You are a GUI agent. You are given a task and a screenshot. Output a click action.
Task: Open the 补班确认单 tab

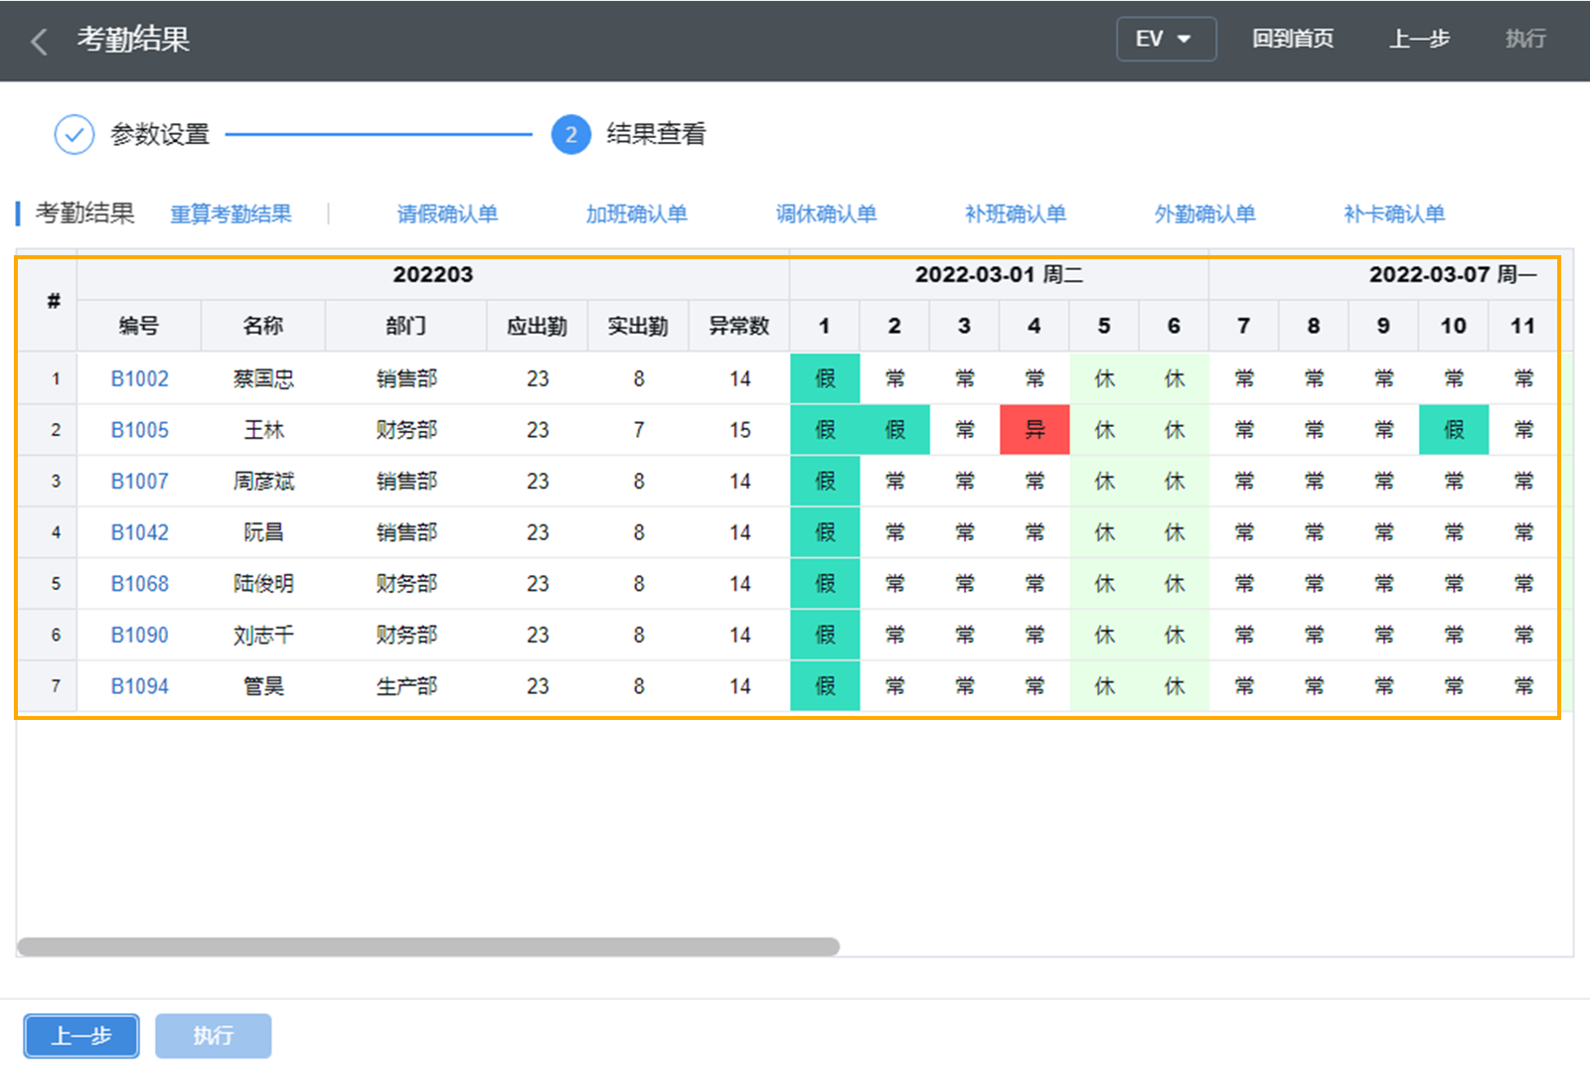1015,214
